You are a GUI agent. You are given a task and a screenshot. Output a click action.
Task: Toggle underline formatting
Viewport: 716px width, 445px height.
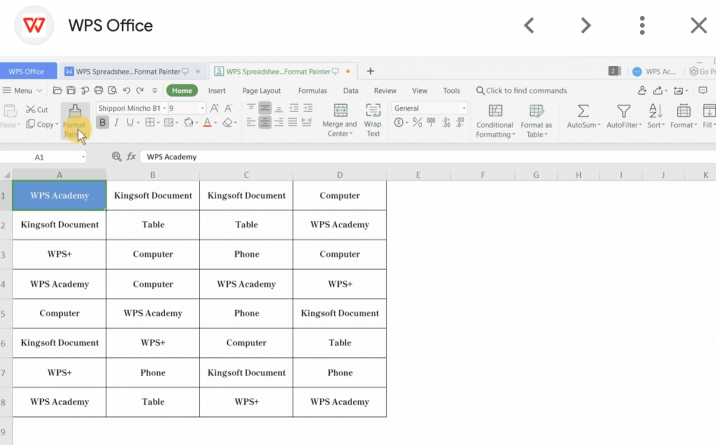[130, 123]
